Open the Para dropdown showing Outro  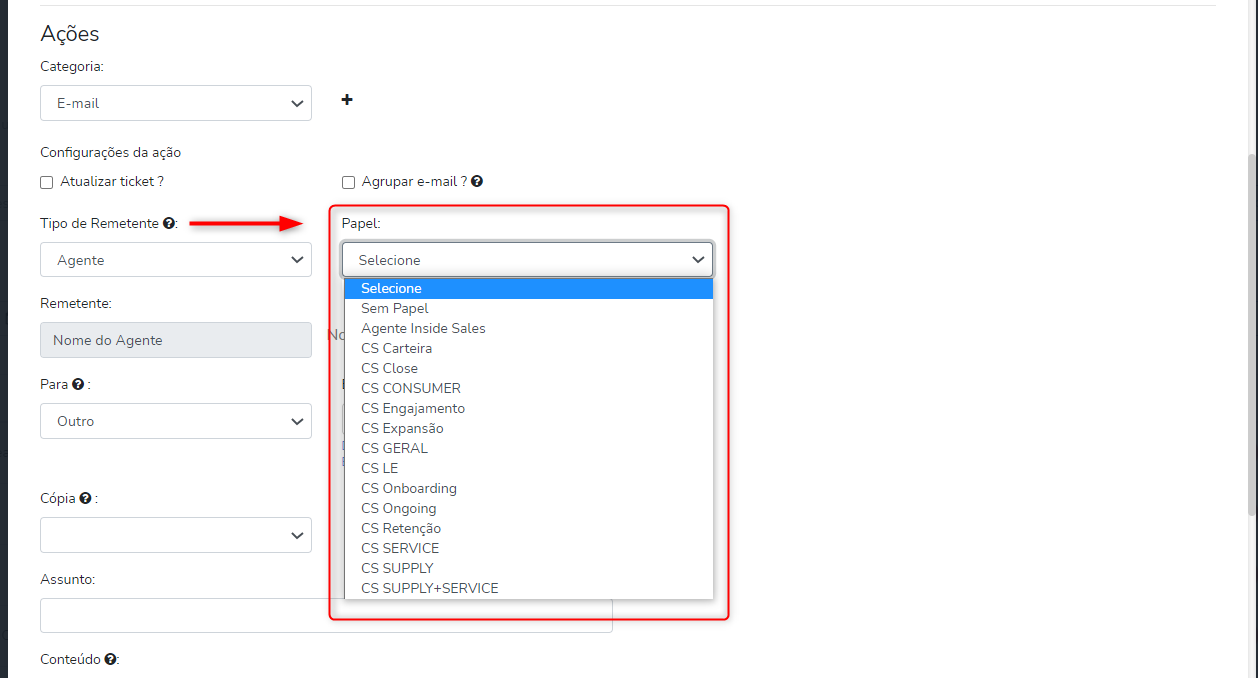176,421
